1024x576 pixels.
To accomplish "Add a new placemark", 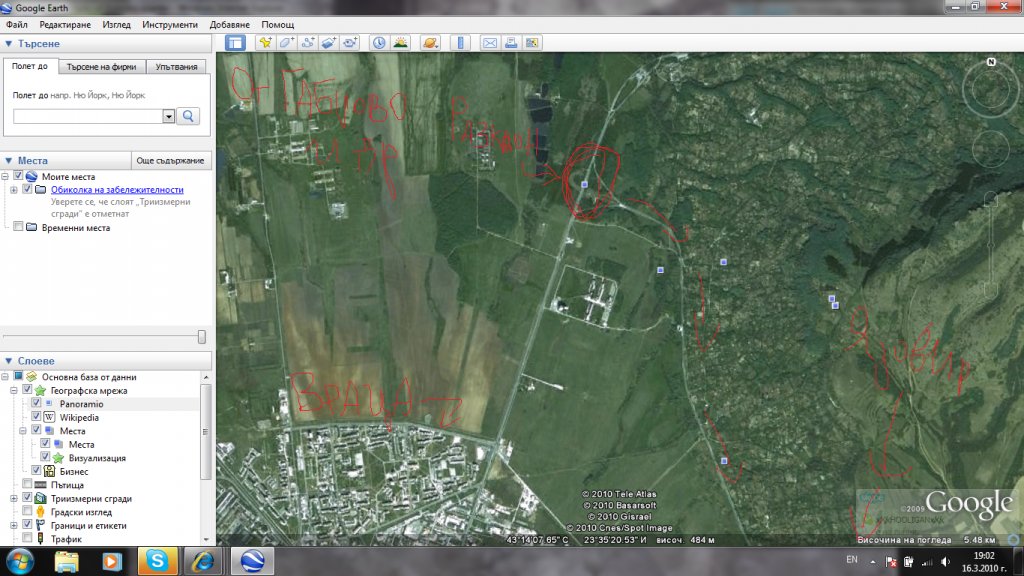I will click(265, 43).
